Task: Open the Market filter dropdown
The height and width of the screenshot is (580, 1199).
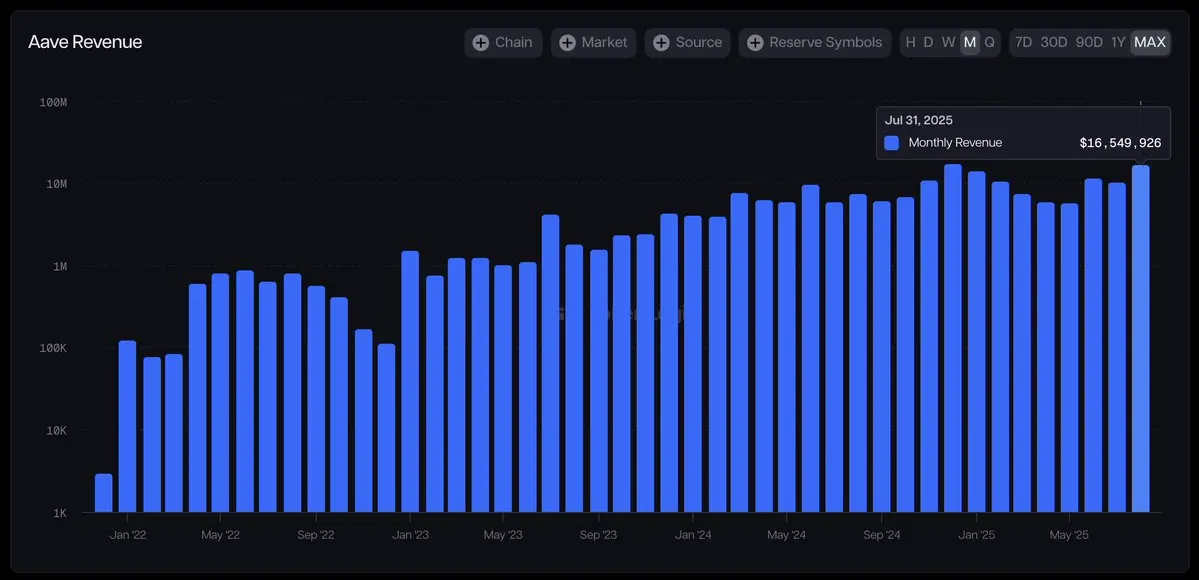Action: pyautogui.click(x=593, y=43)
